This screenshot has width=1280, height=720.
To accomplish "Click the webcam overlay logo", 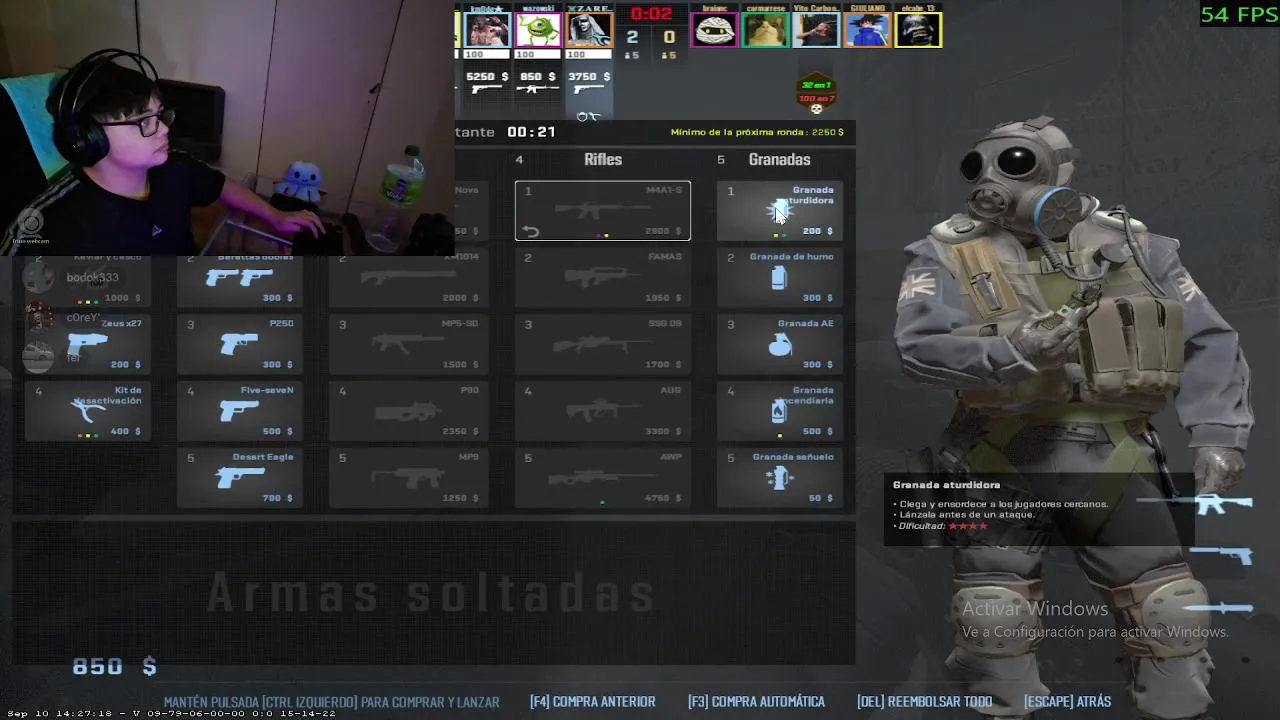I will [x=30, y=225].
